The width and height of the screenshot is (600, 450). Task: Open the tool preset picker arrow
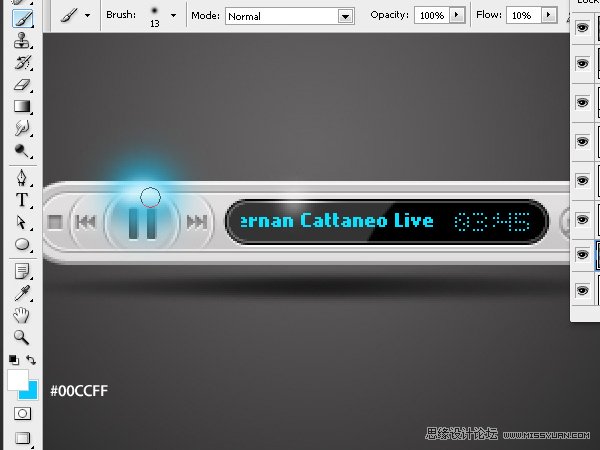[88, 16]
